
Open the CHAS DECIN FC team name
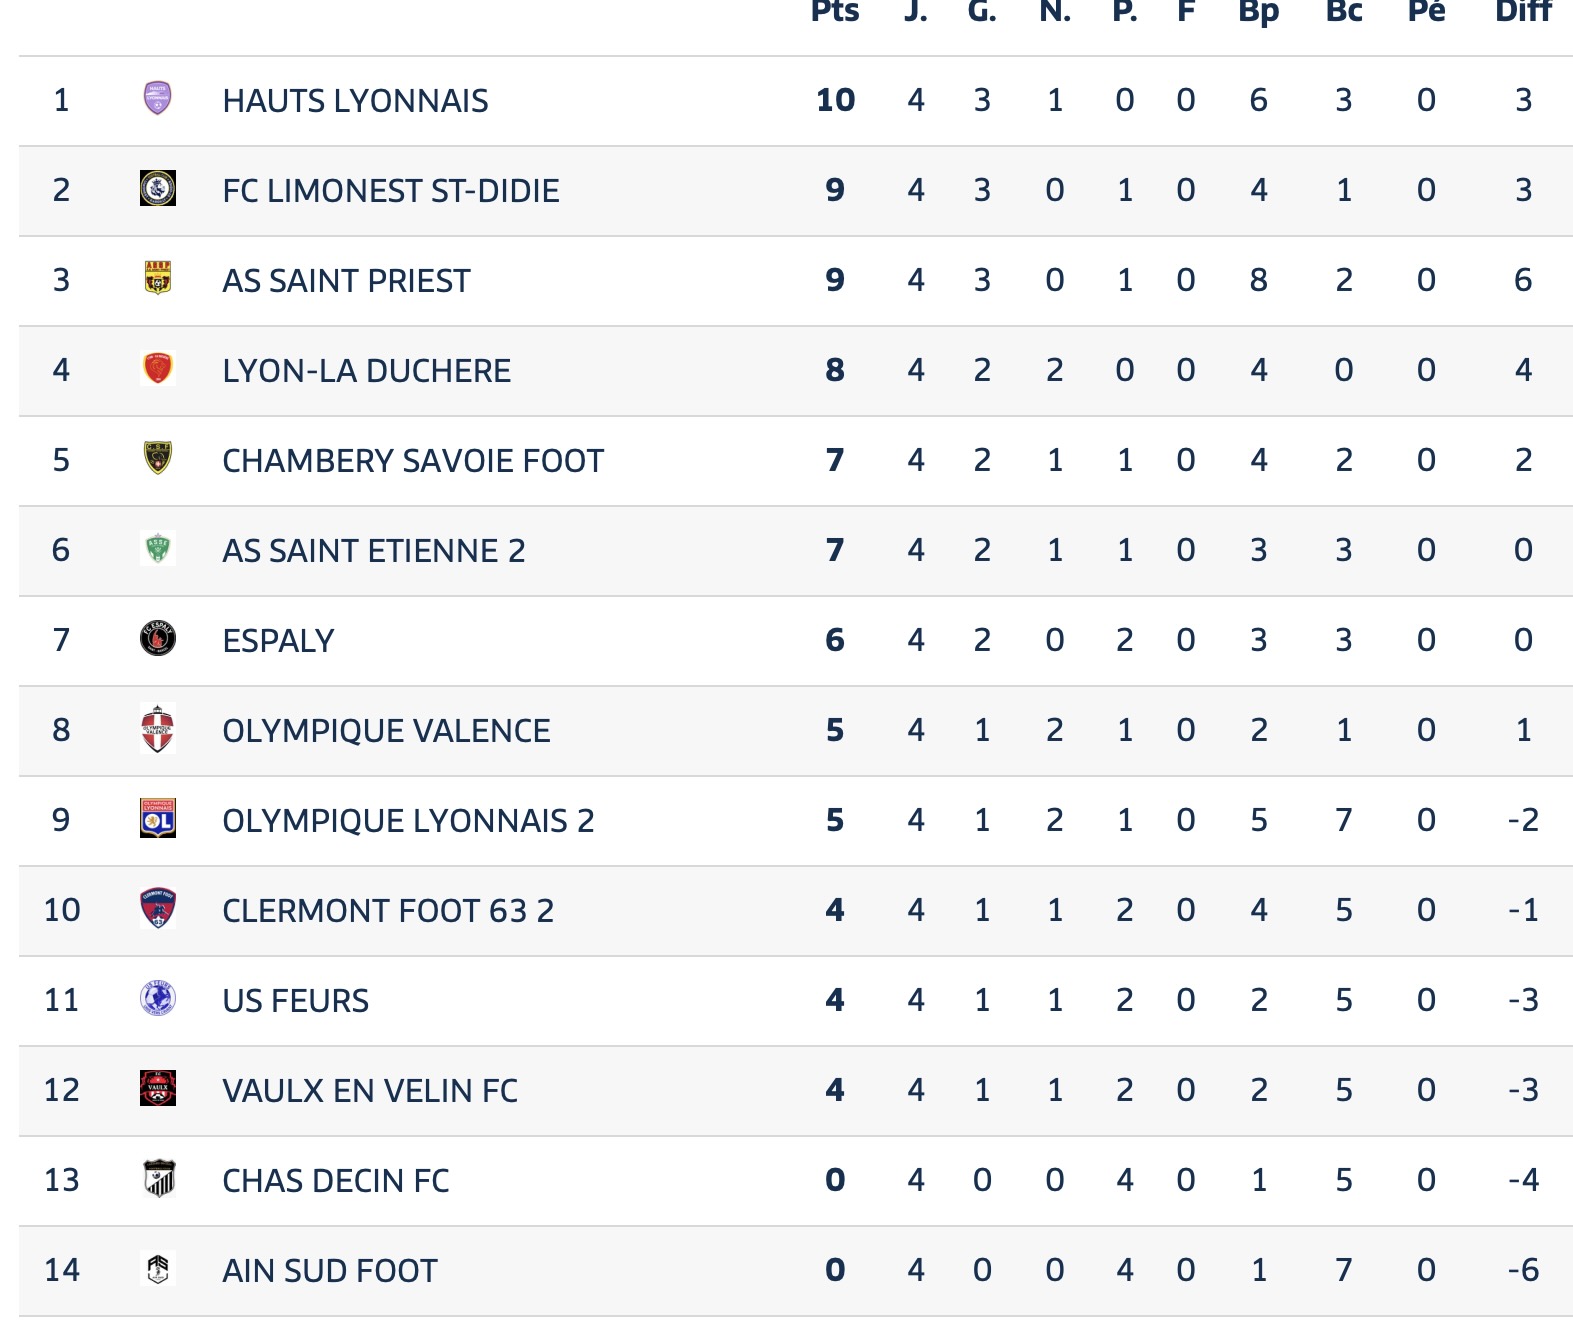click(335, 1180)
